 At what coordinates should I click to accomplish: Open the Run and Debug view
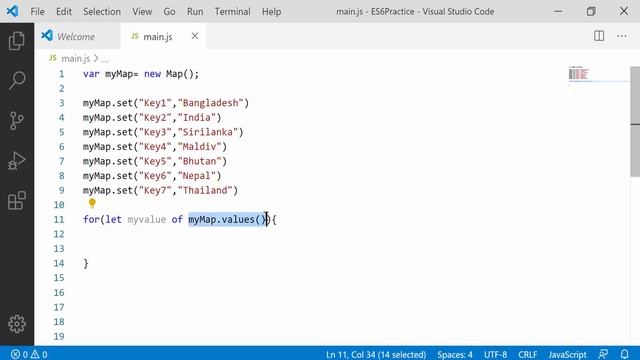17,161
